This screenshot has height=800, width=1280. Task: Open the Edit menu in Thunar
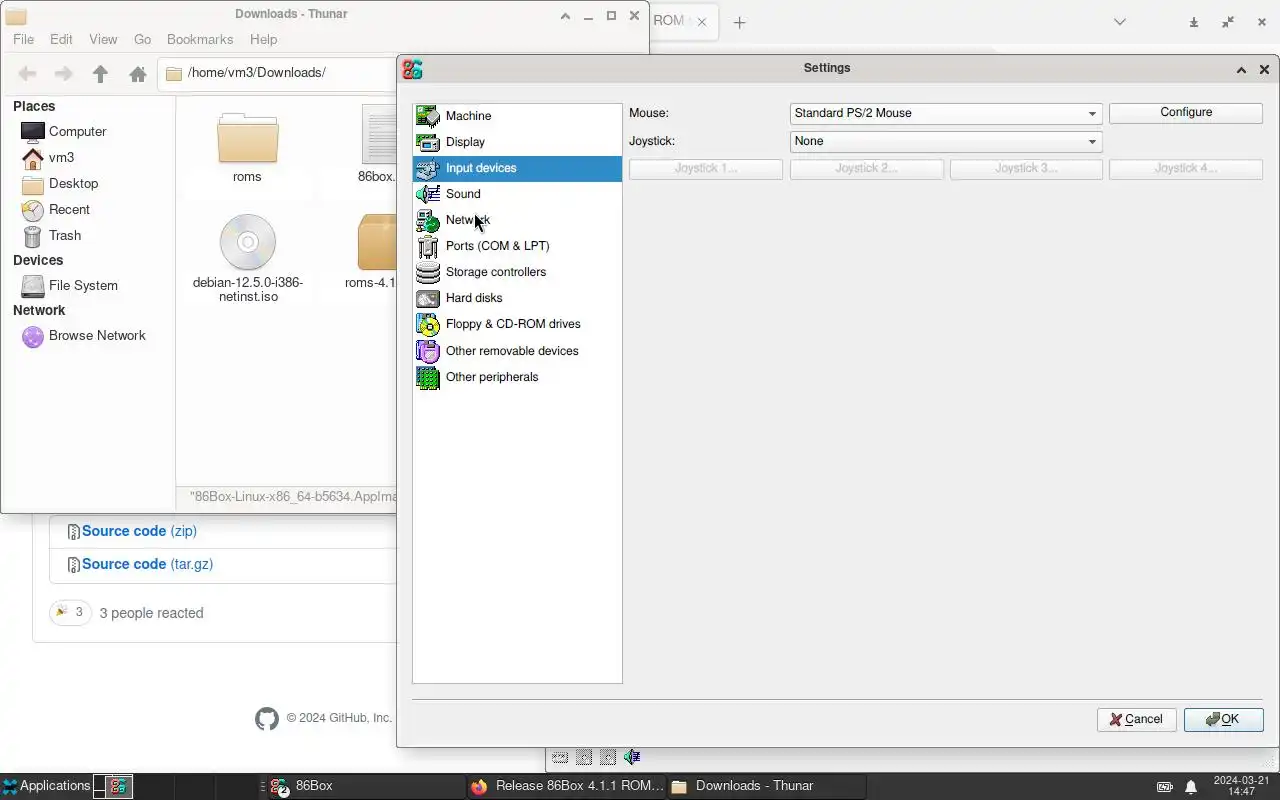(61, 39)
